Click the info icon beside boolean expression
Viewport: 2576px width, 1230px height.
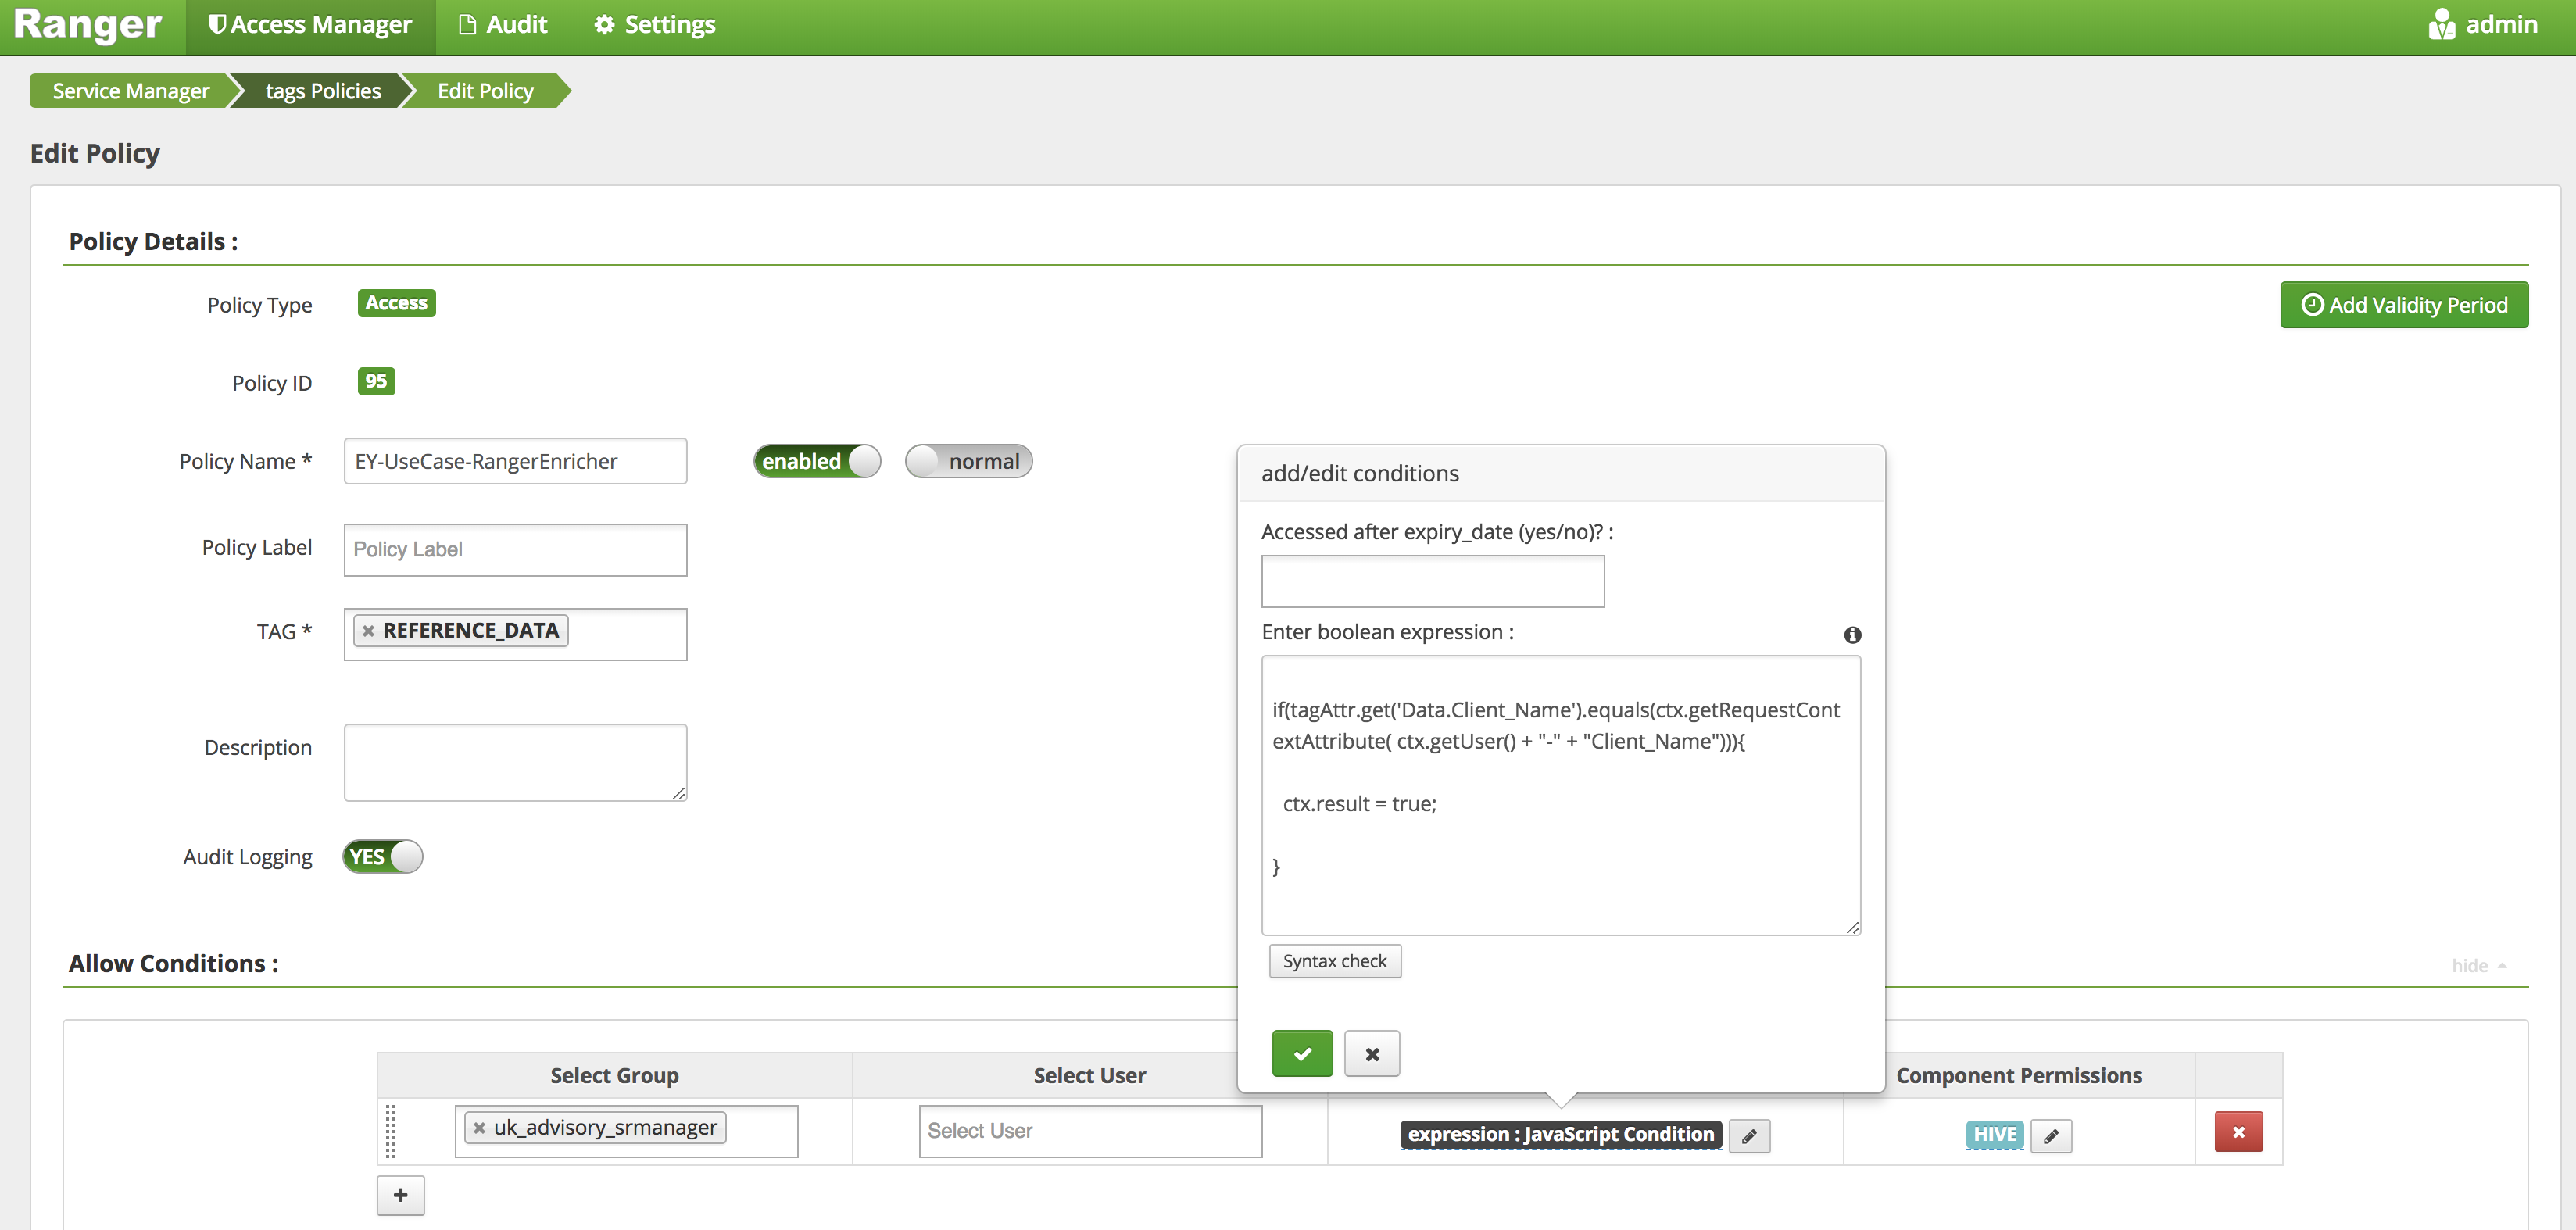(x=1853, y=635)
